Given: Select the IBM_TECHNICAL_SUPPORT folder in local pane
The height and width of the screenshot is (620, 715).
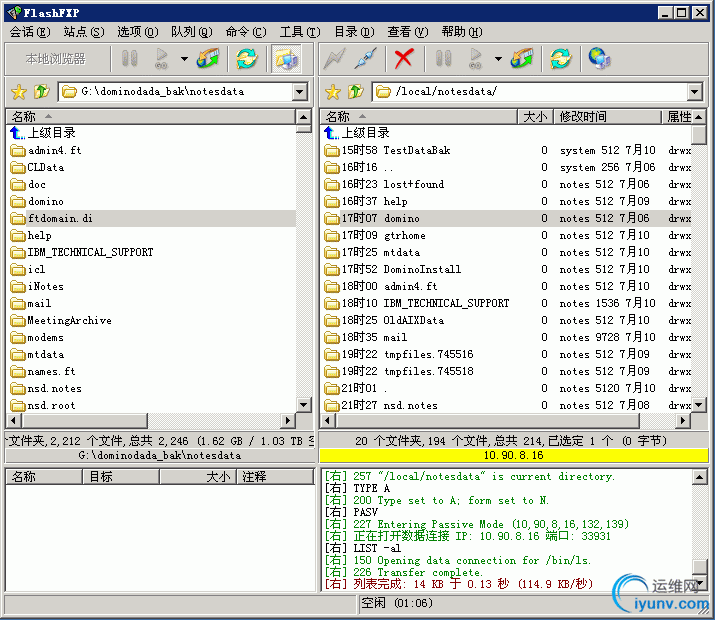Looking at the screenshot, I should [90, 252].
